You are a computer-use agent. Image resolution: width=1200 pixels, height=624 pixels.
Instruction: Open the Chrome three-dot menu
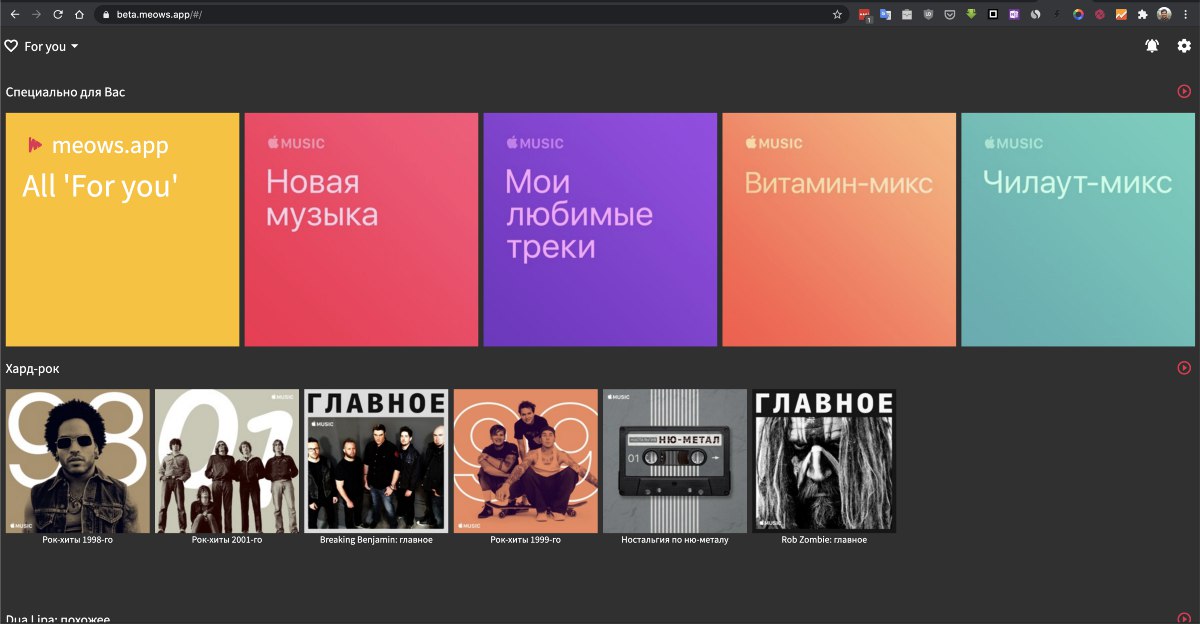point(1185,15)
